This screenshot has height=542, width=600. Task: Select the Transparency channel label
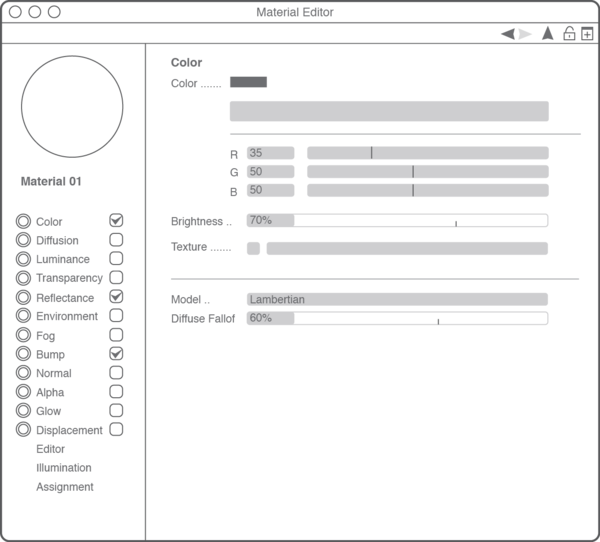click(x=69, y=278)
